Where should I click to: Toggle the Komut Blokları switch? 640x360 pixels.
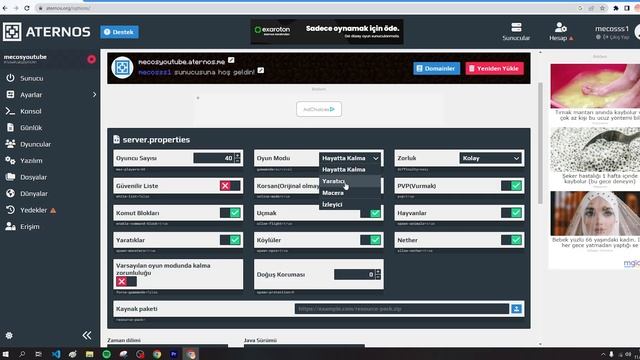point(230,213)
